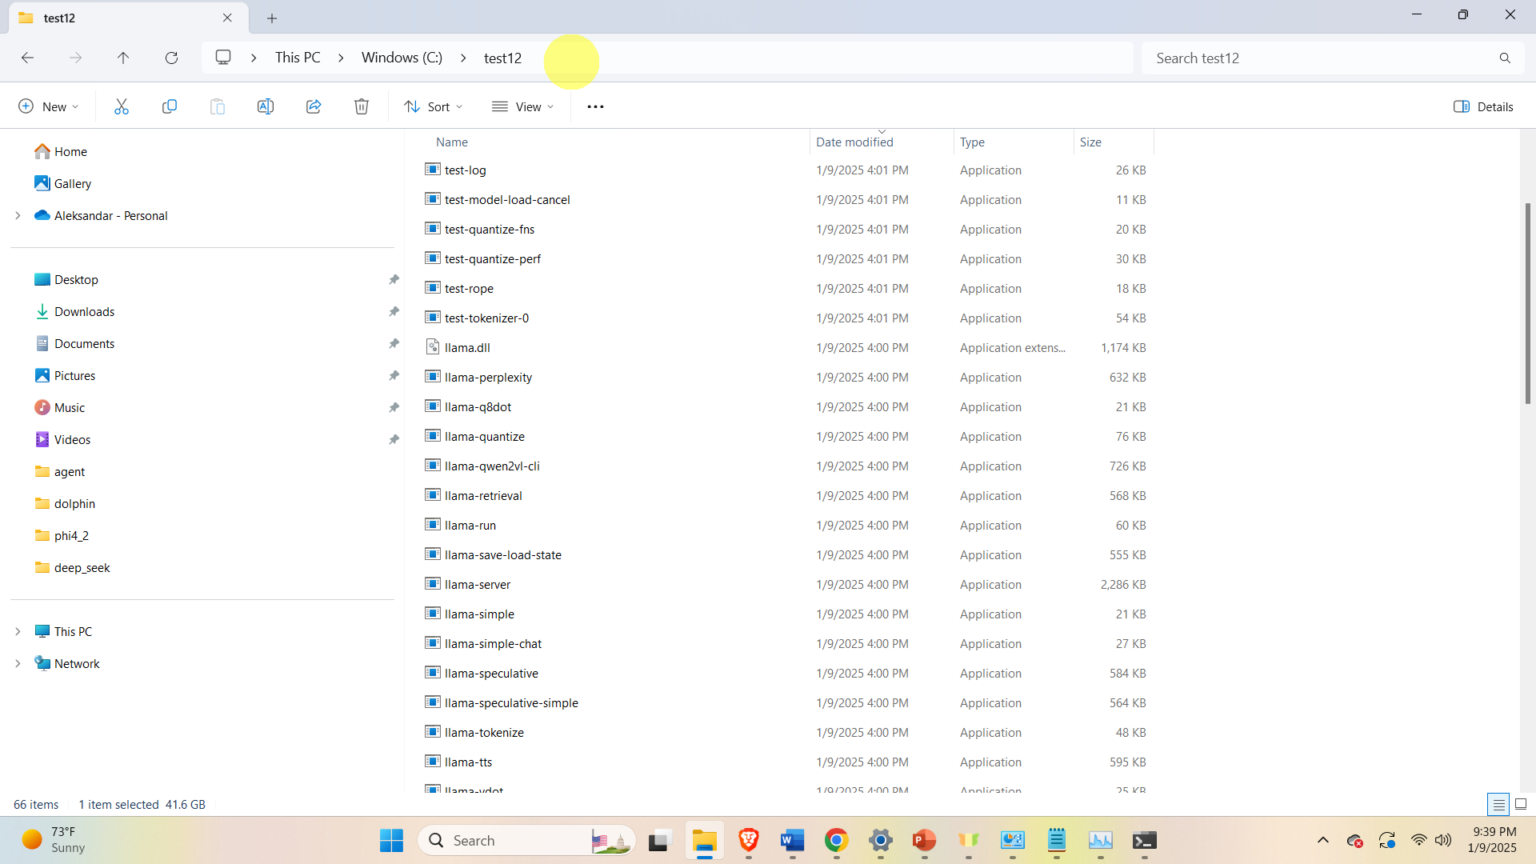Navigate to Windows (C:) breadcrumb
This screenshot has height=864, width=1536.
point(402,58)
